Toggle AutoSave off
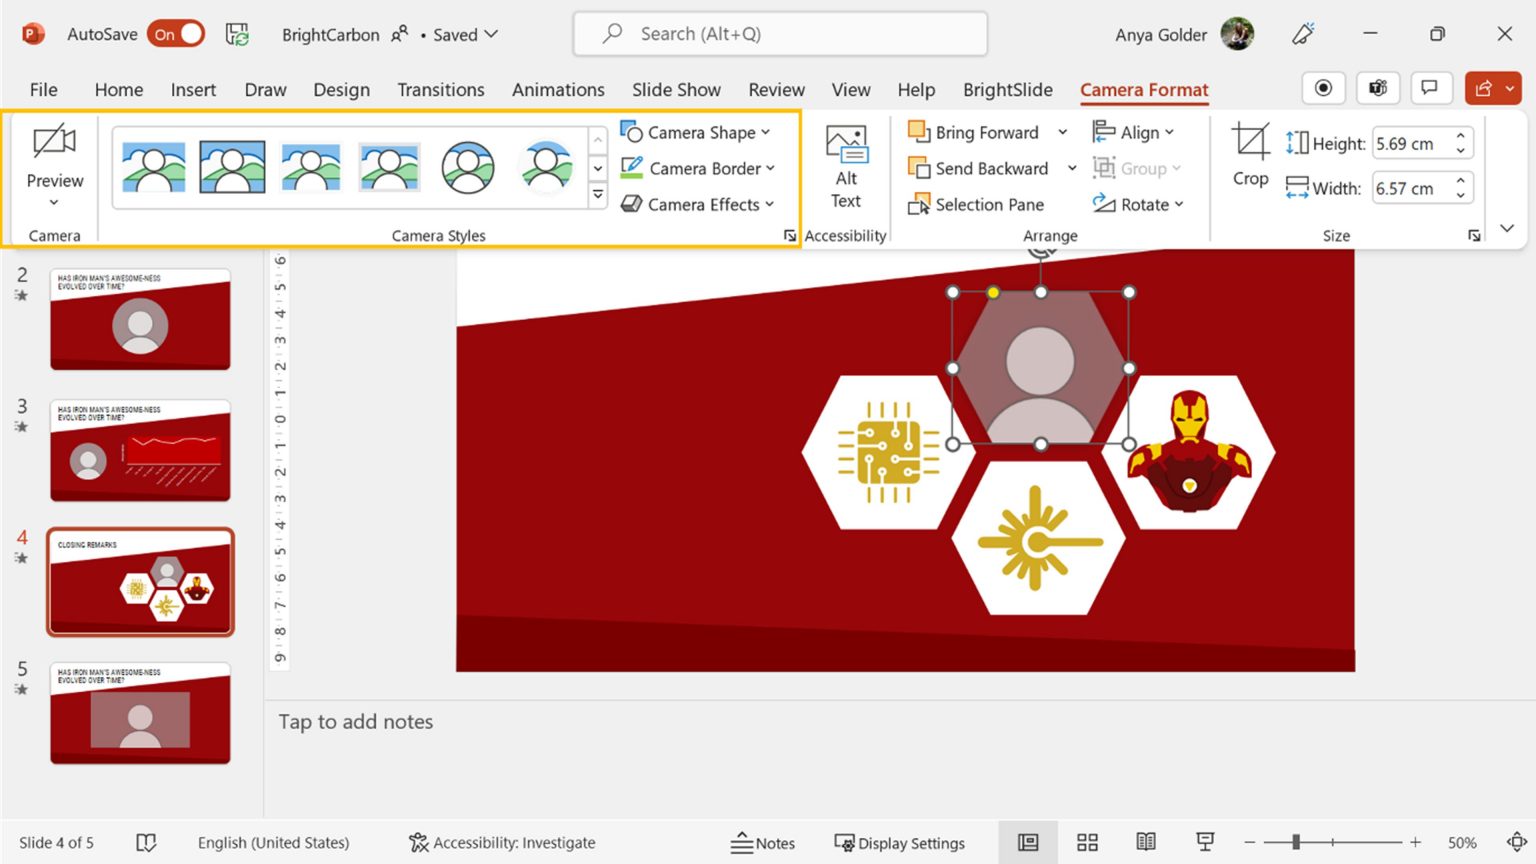Screen dimensions: 1536x864 [176, 33]
